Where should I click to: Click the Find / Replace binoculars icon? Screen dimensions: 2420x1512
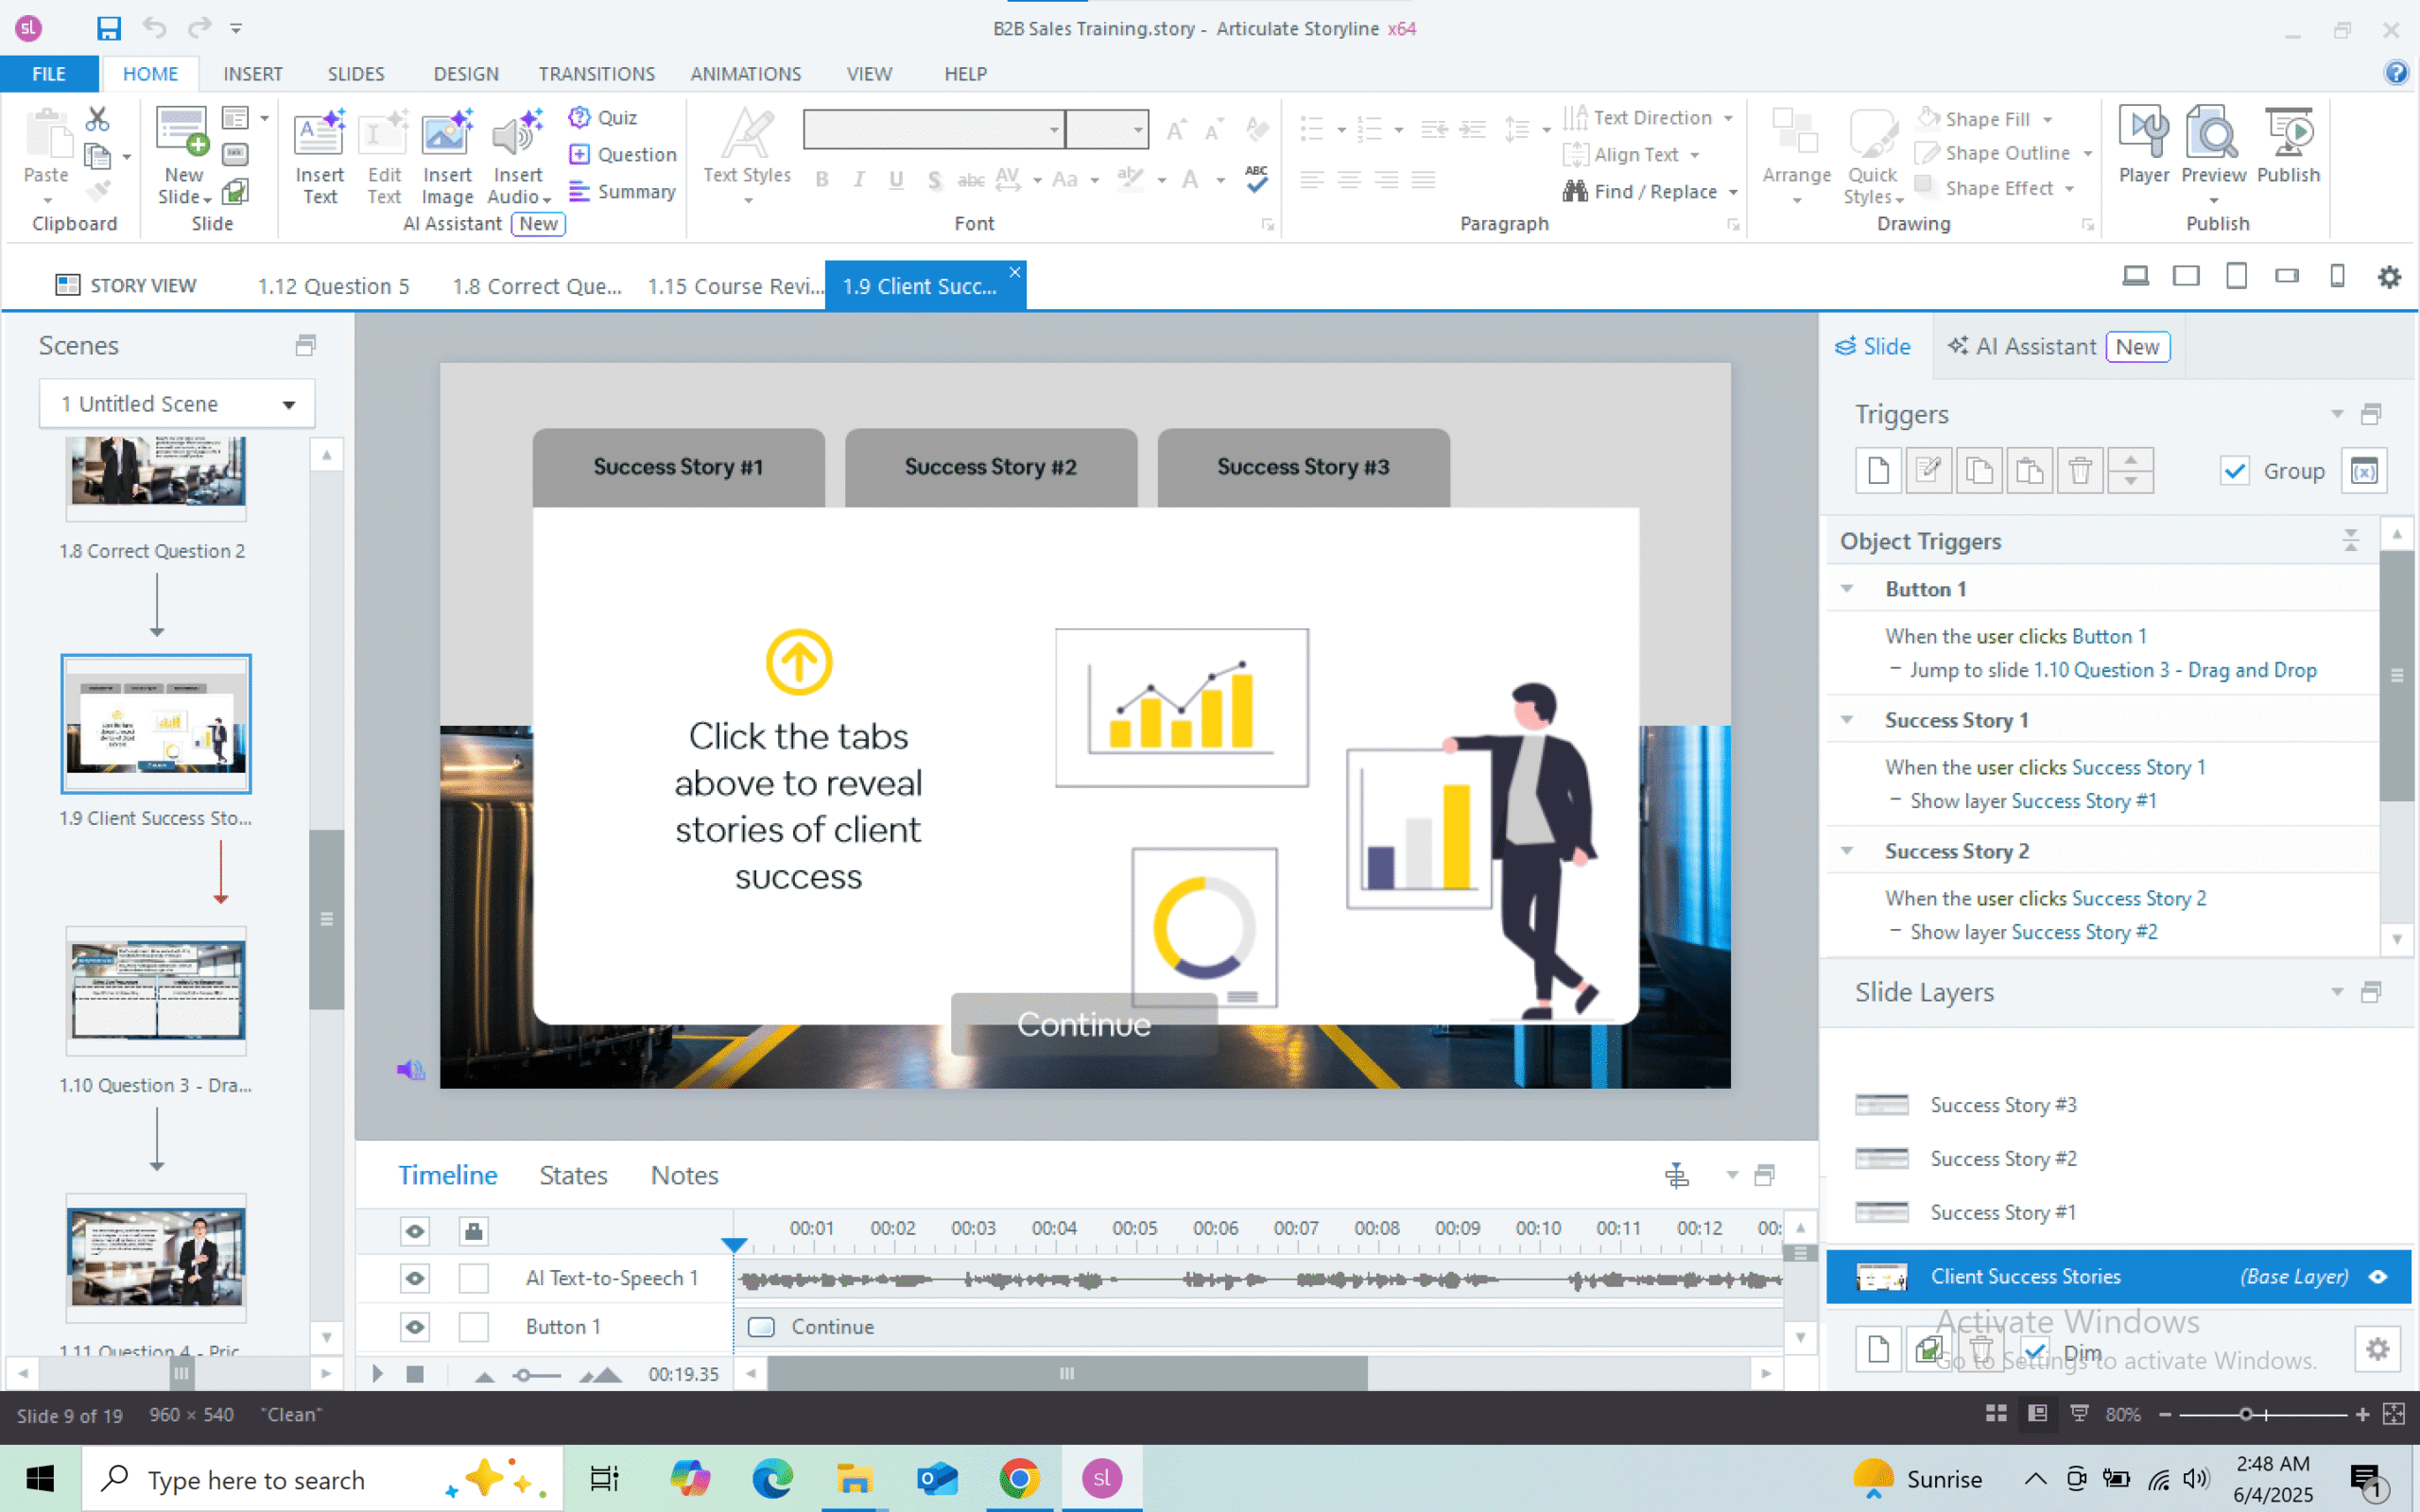(1575, 191)
